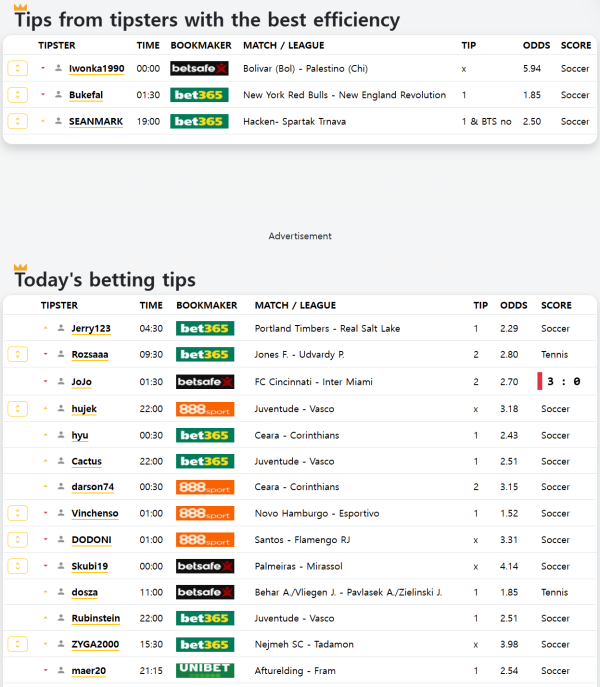Click the Unibet logo in maer20's row
This screenshot has width=600, height=687.
point(204,670)
